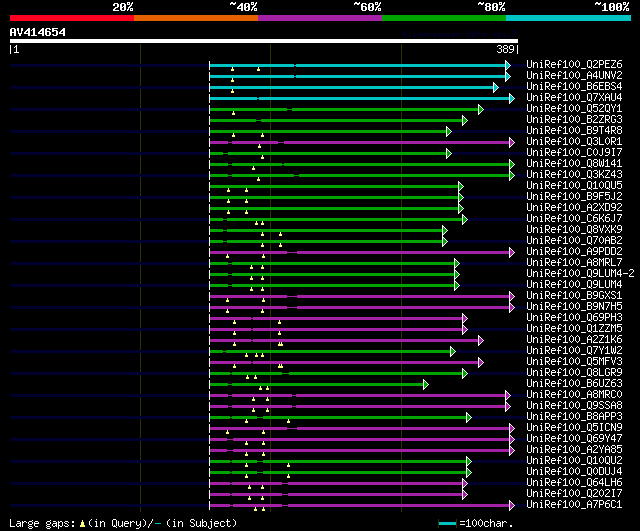The image size is (640, 531).
Task: Select hit label UniRef100_Q3KZ43
Action: [x=574, y=175]
